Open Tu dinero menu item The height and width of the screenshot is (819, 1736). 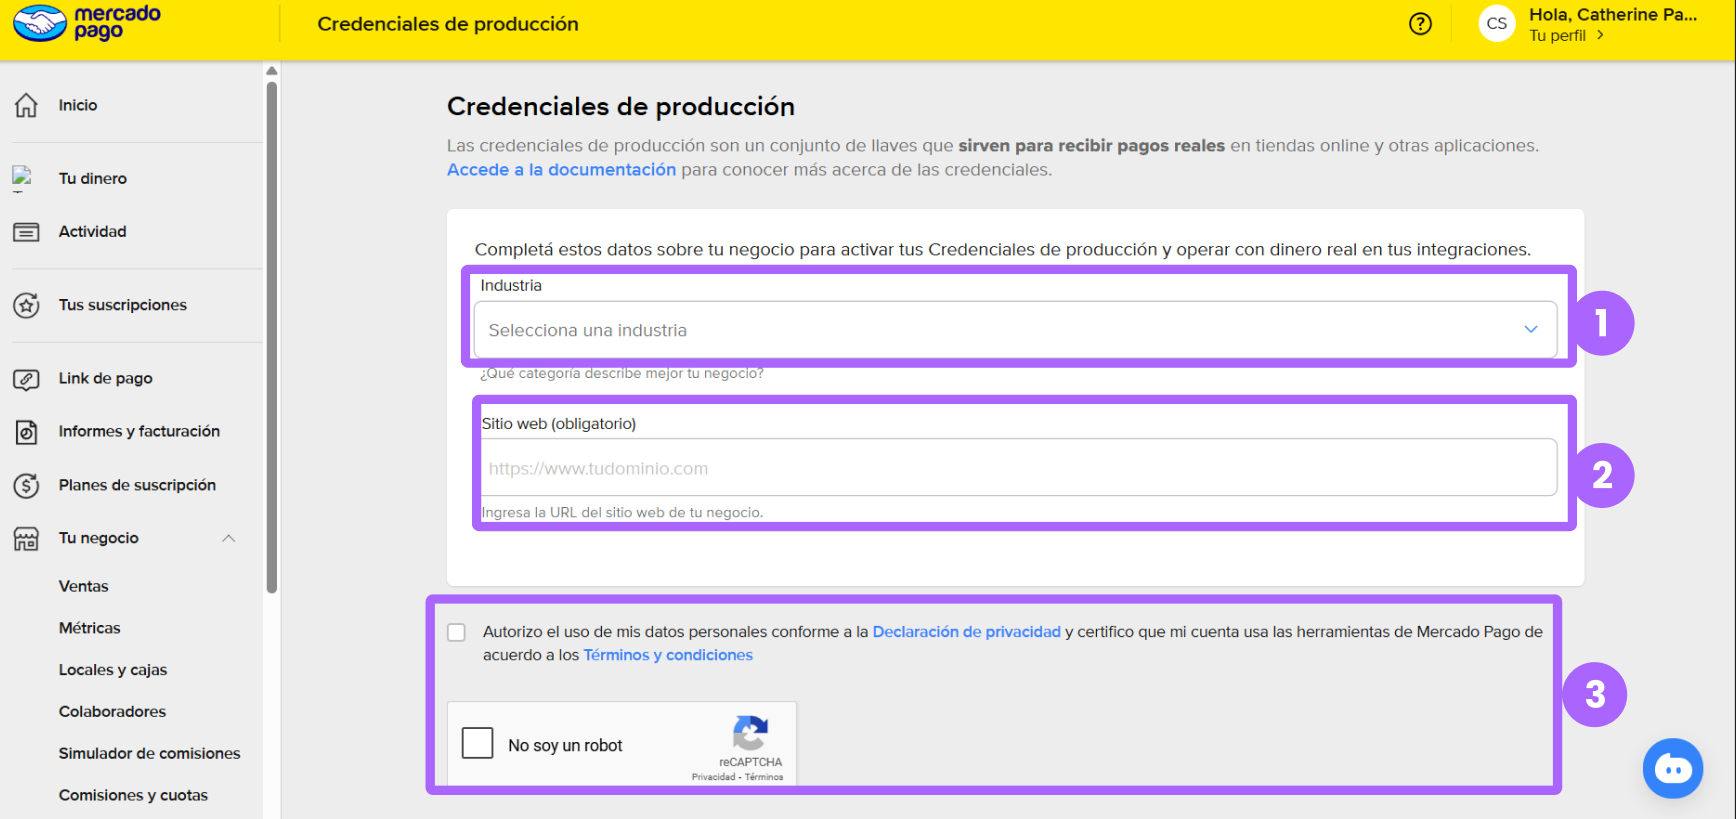coord(93,178)
